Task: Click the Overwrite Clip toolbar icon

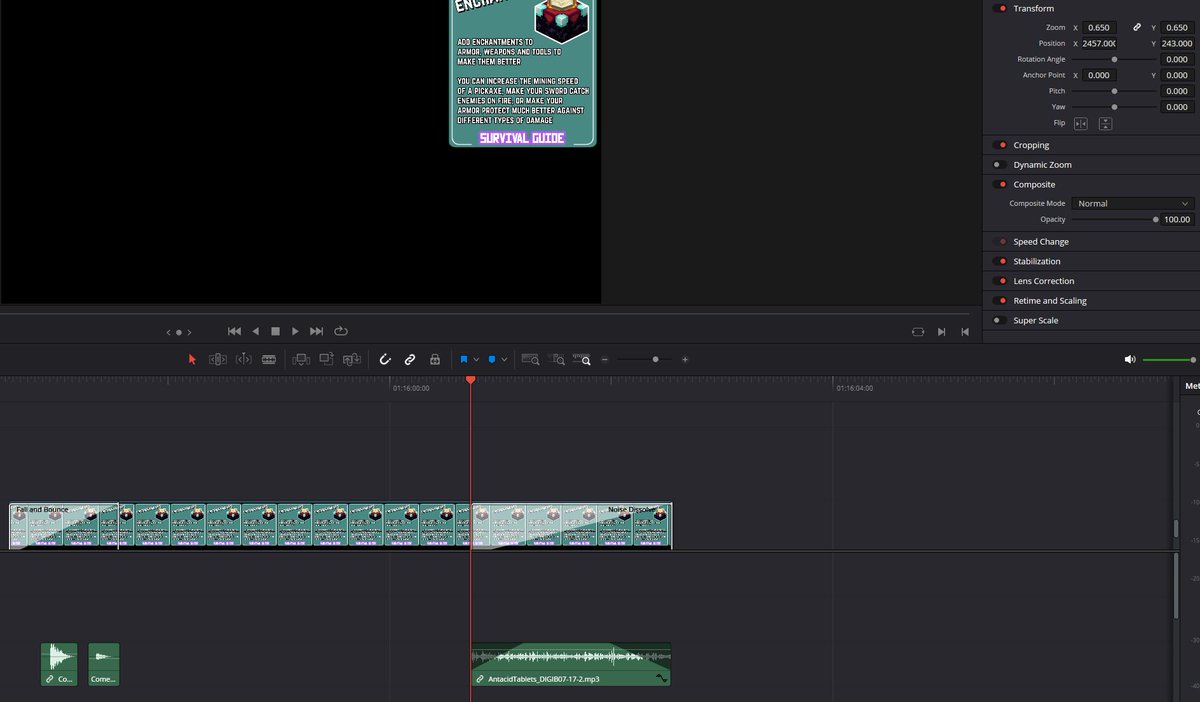Action: point(326,359)
